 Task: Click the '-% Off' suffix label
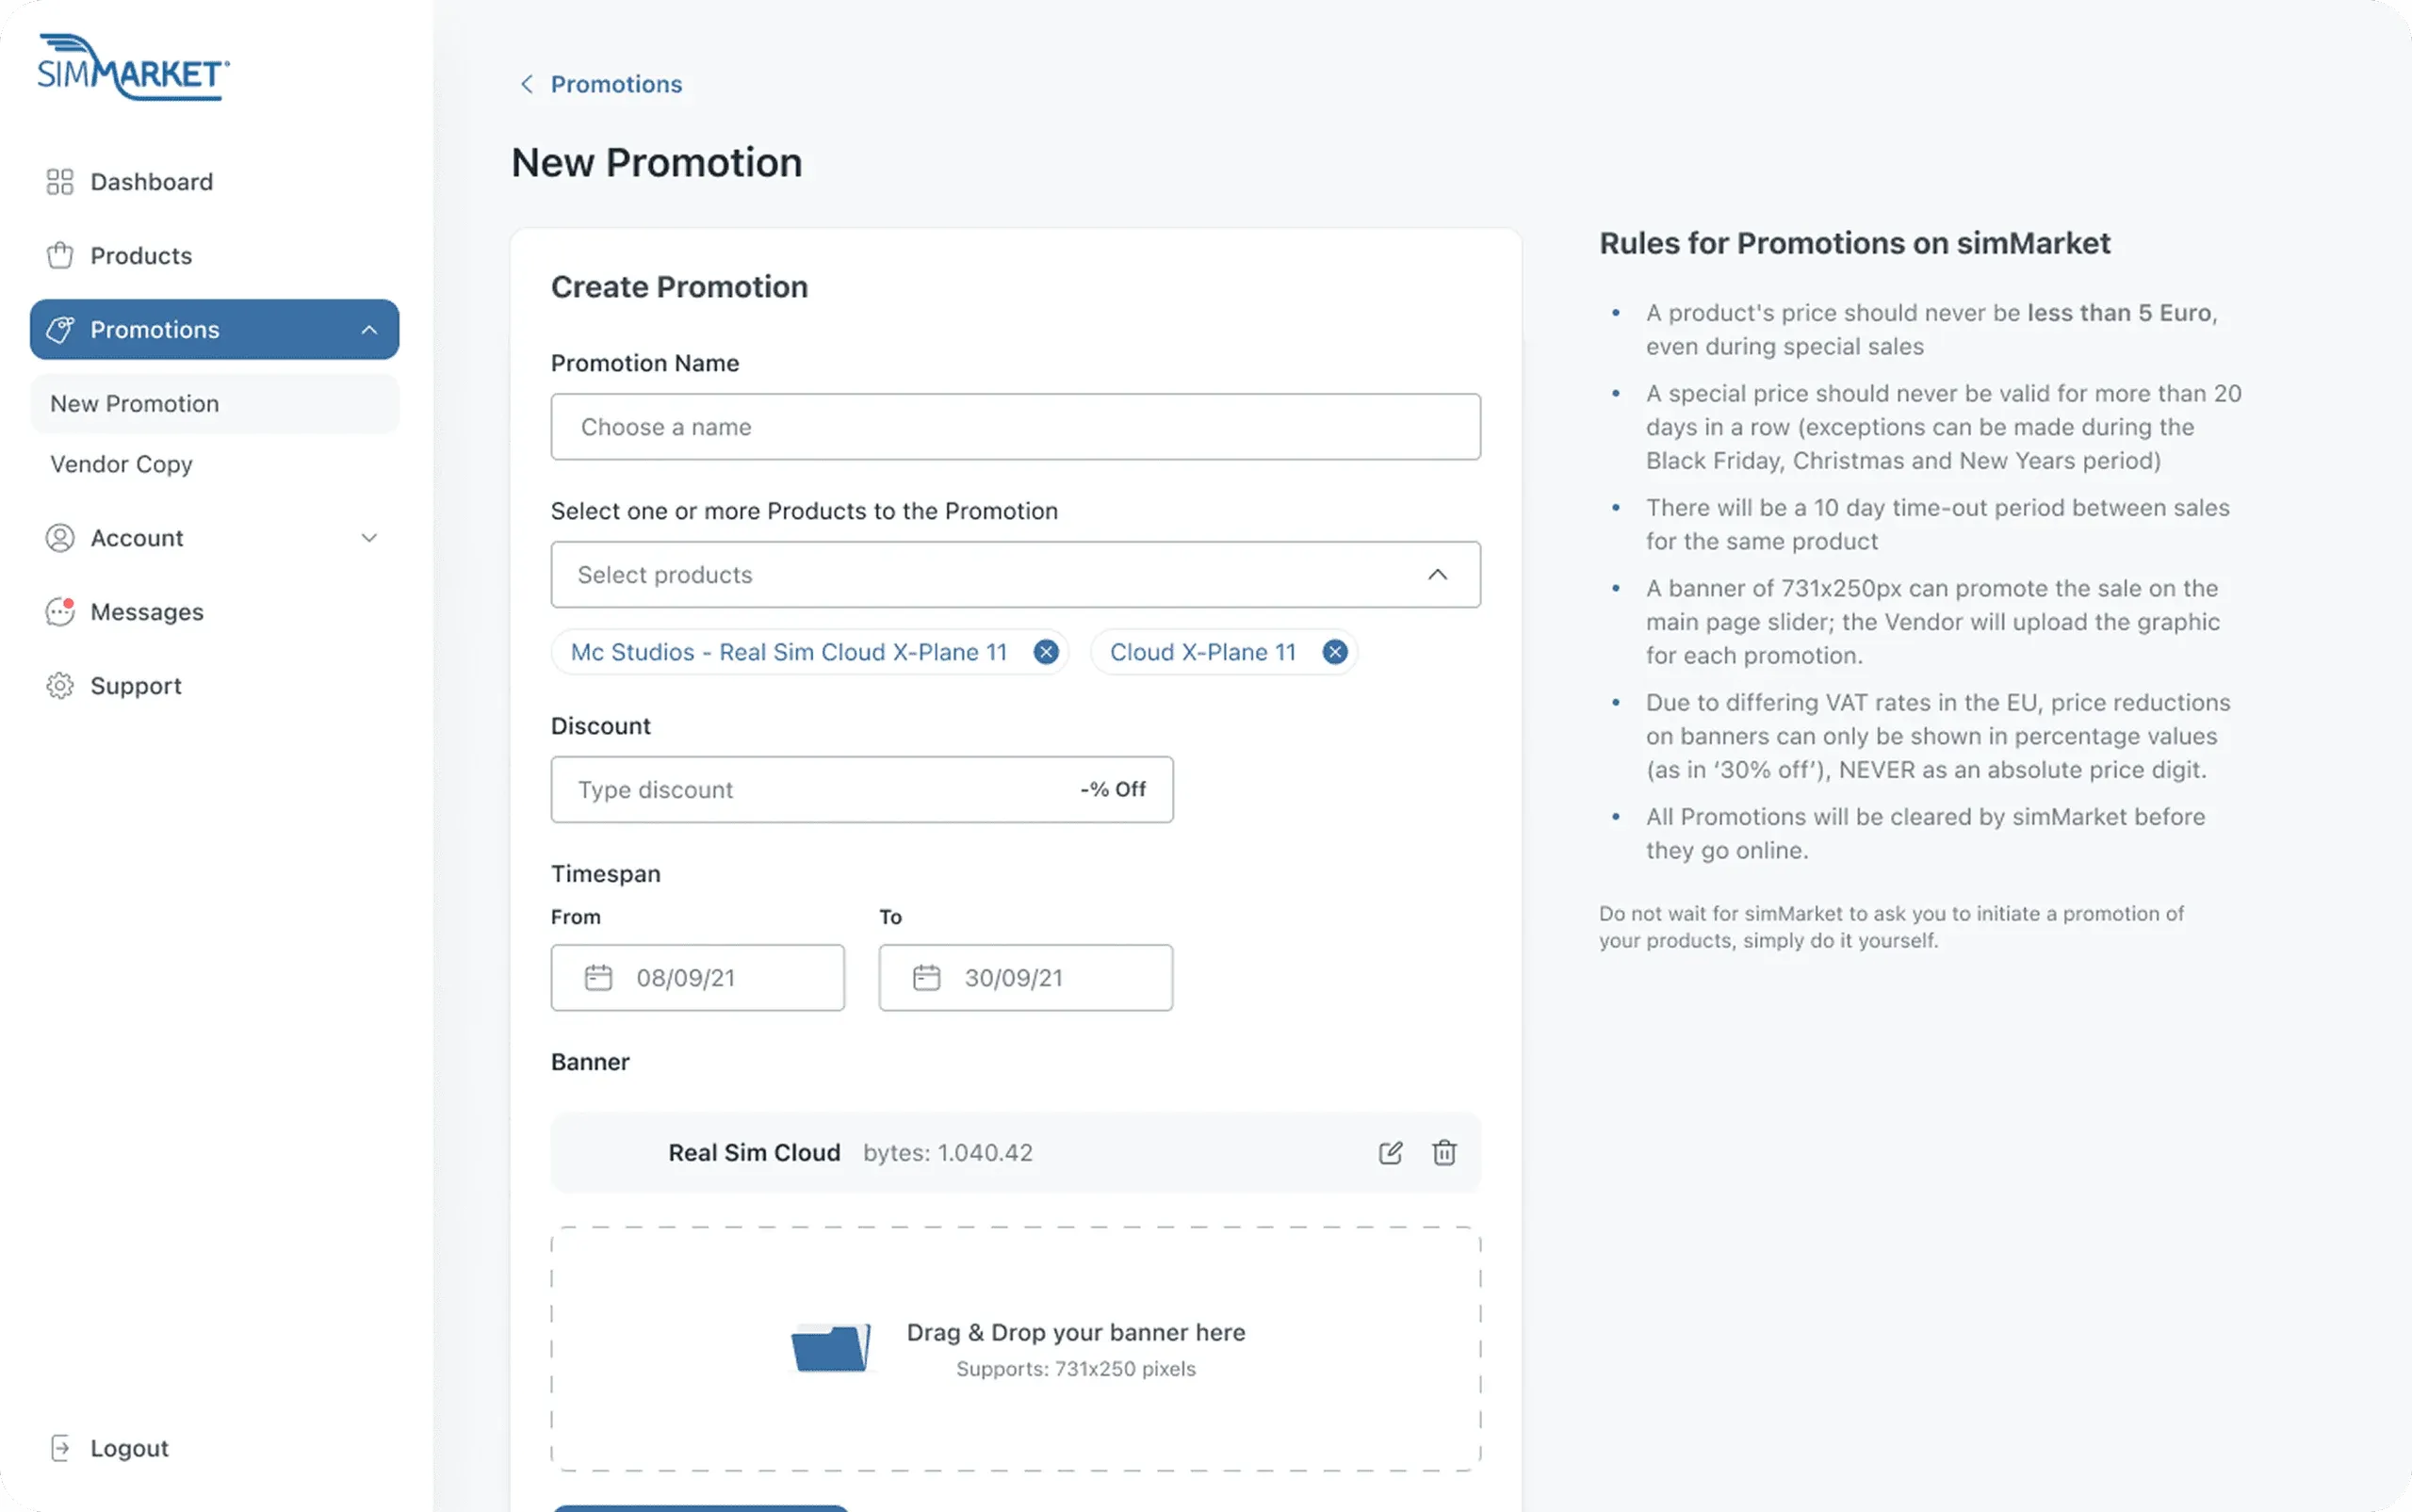tap(1113, 789)
